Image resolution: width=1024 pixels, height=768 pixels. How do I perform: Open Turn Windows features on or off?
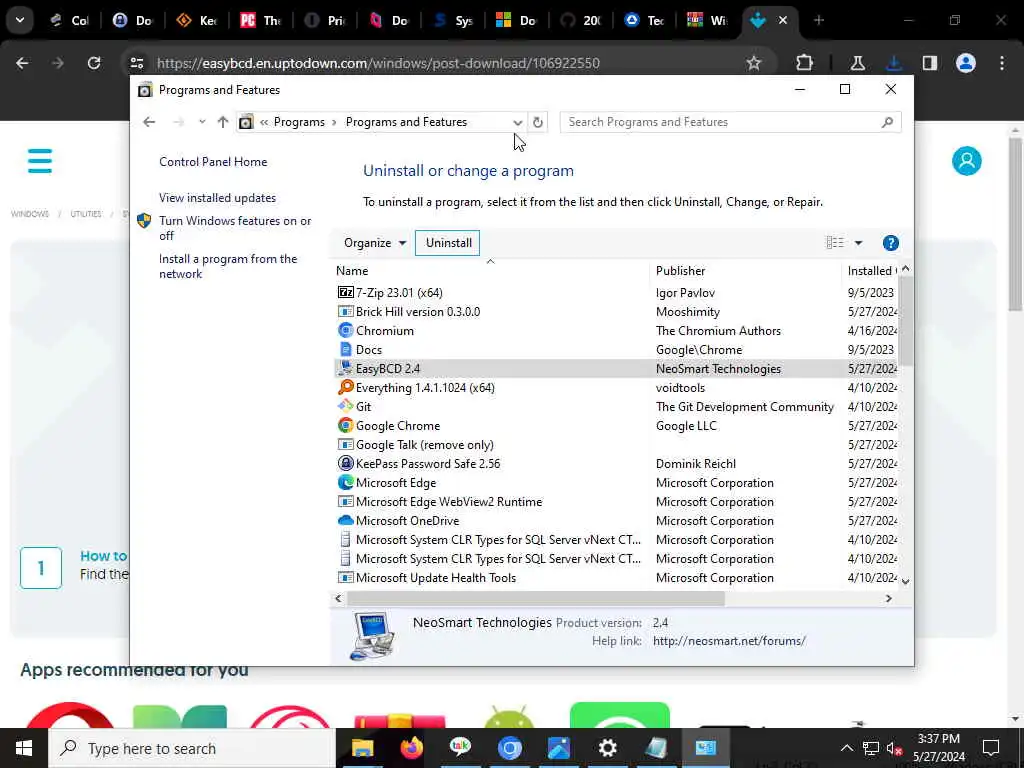click(235, 228)
